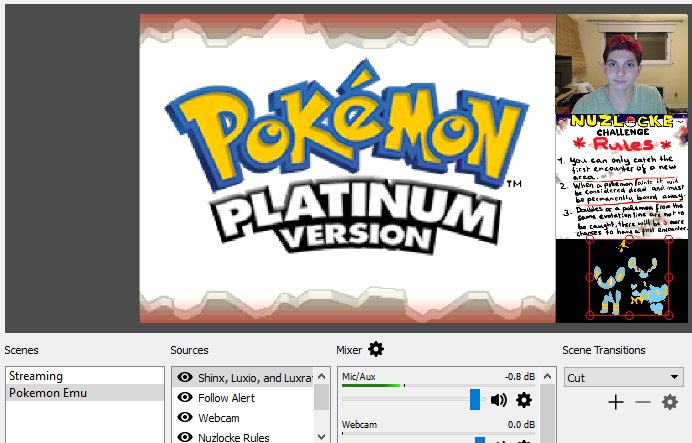This screenshot has height=443, width=692.
Task: Open scene transition properties gear
Action: pyautogui.click(x=669, y=402)
